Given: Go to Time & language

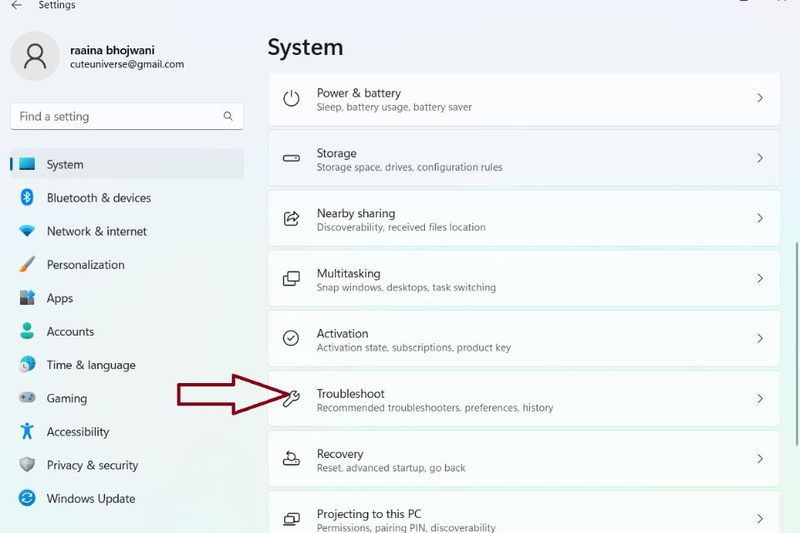Looking at the screenshot, I should [x=127, y=365].
